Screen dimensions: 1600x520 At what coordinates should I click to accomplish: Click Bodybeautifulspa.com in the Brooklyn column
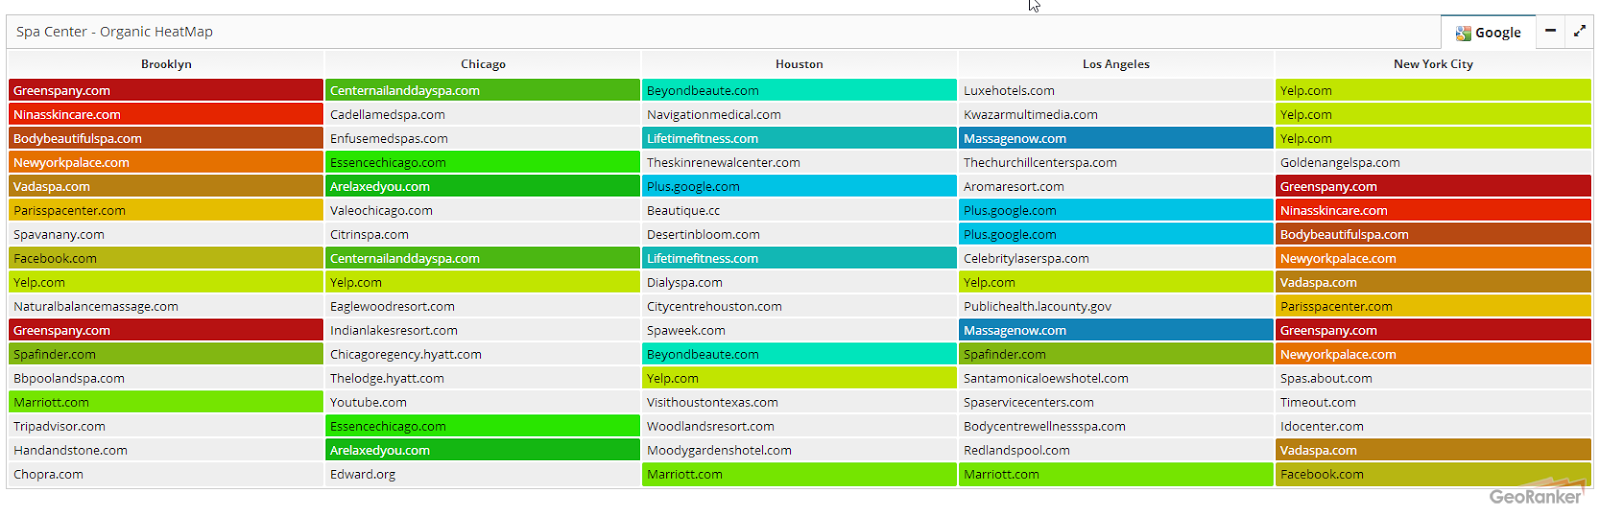tap(166, 138)
